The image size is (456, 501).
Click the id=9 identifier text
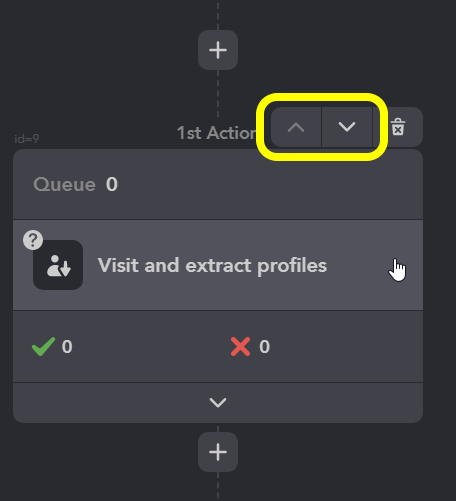click(27, 139)
